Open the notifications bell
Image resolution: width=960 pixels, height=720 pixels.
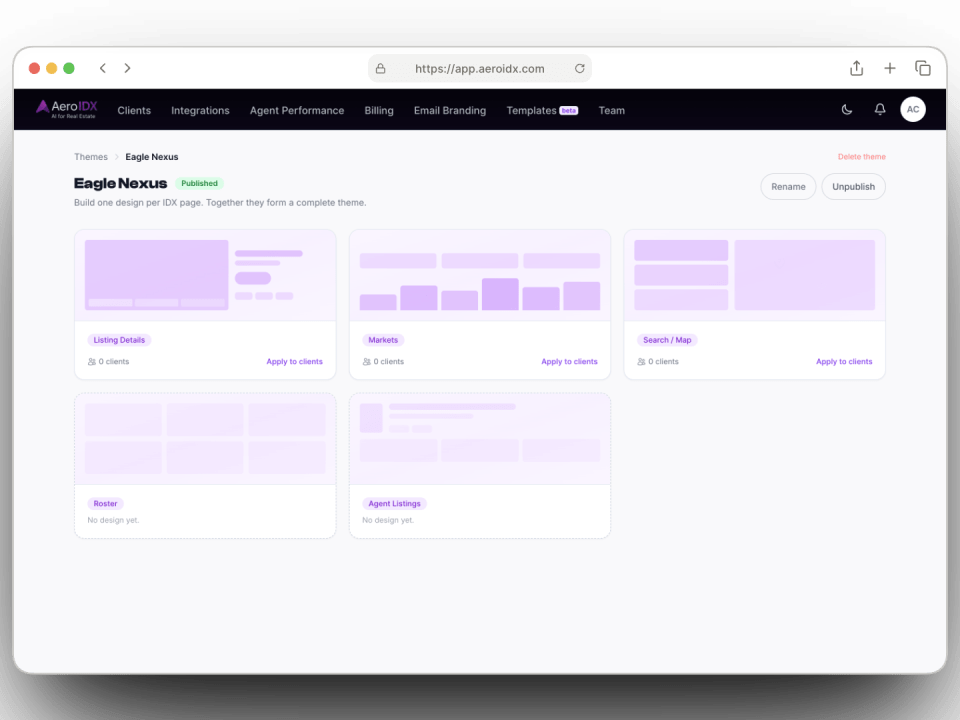880,110
